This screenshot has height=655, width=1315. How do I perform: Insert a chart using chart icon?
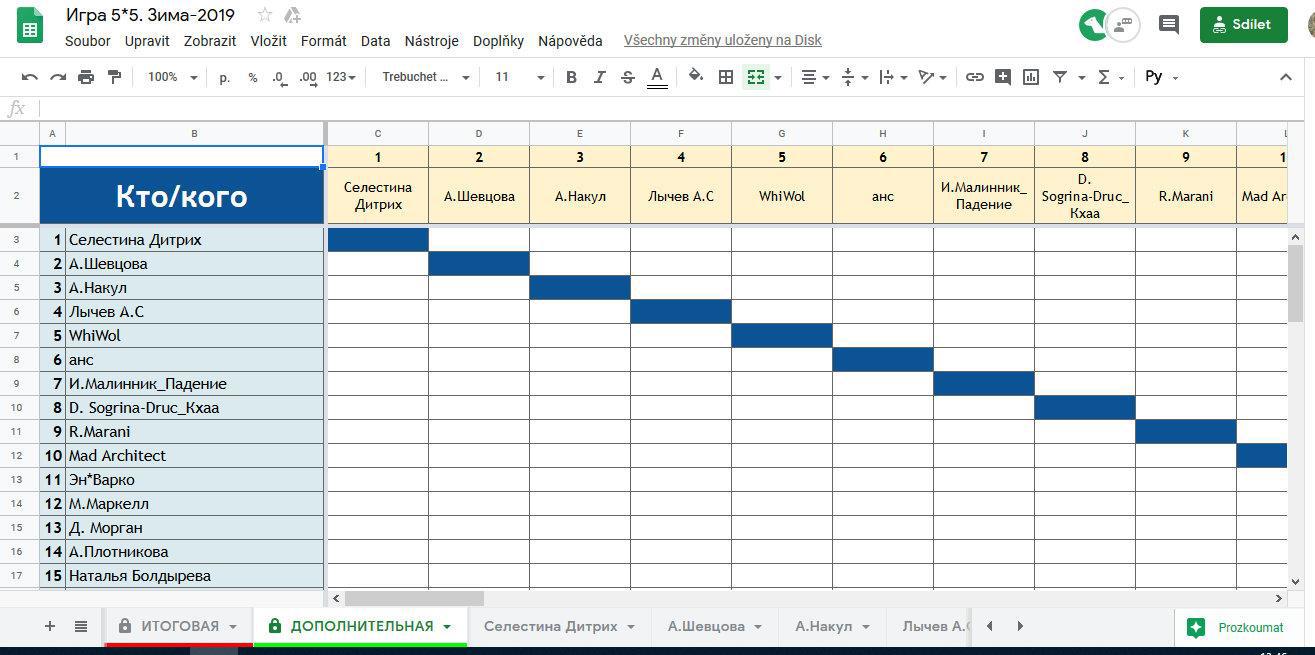tap(1031, 77)
